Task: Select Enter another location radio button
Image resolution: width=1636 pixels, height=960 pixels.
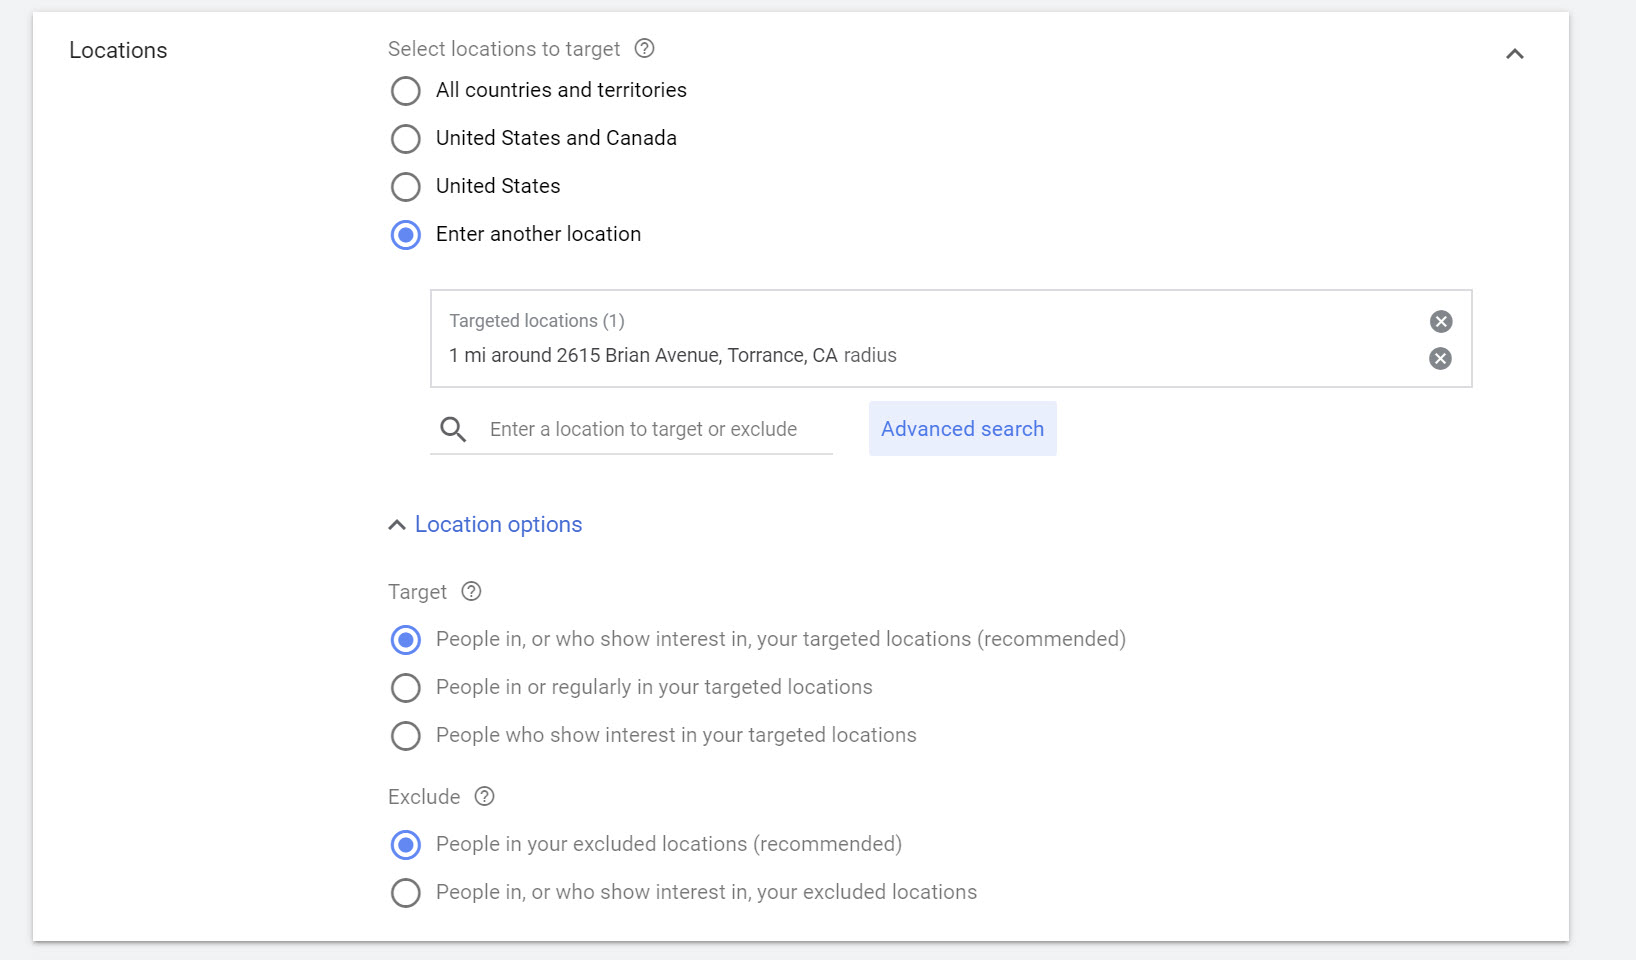Action: [x=406, y=235]
